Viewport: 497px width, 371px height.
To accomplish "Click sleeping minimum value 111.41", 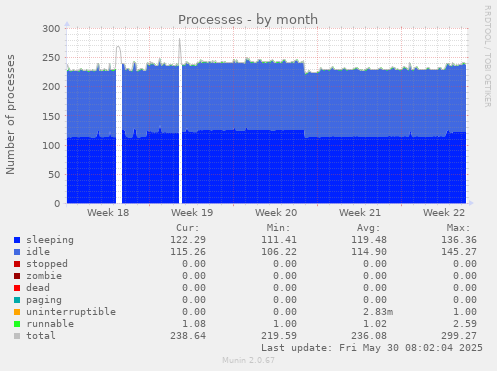I will click(279, 240).
